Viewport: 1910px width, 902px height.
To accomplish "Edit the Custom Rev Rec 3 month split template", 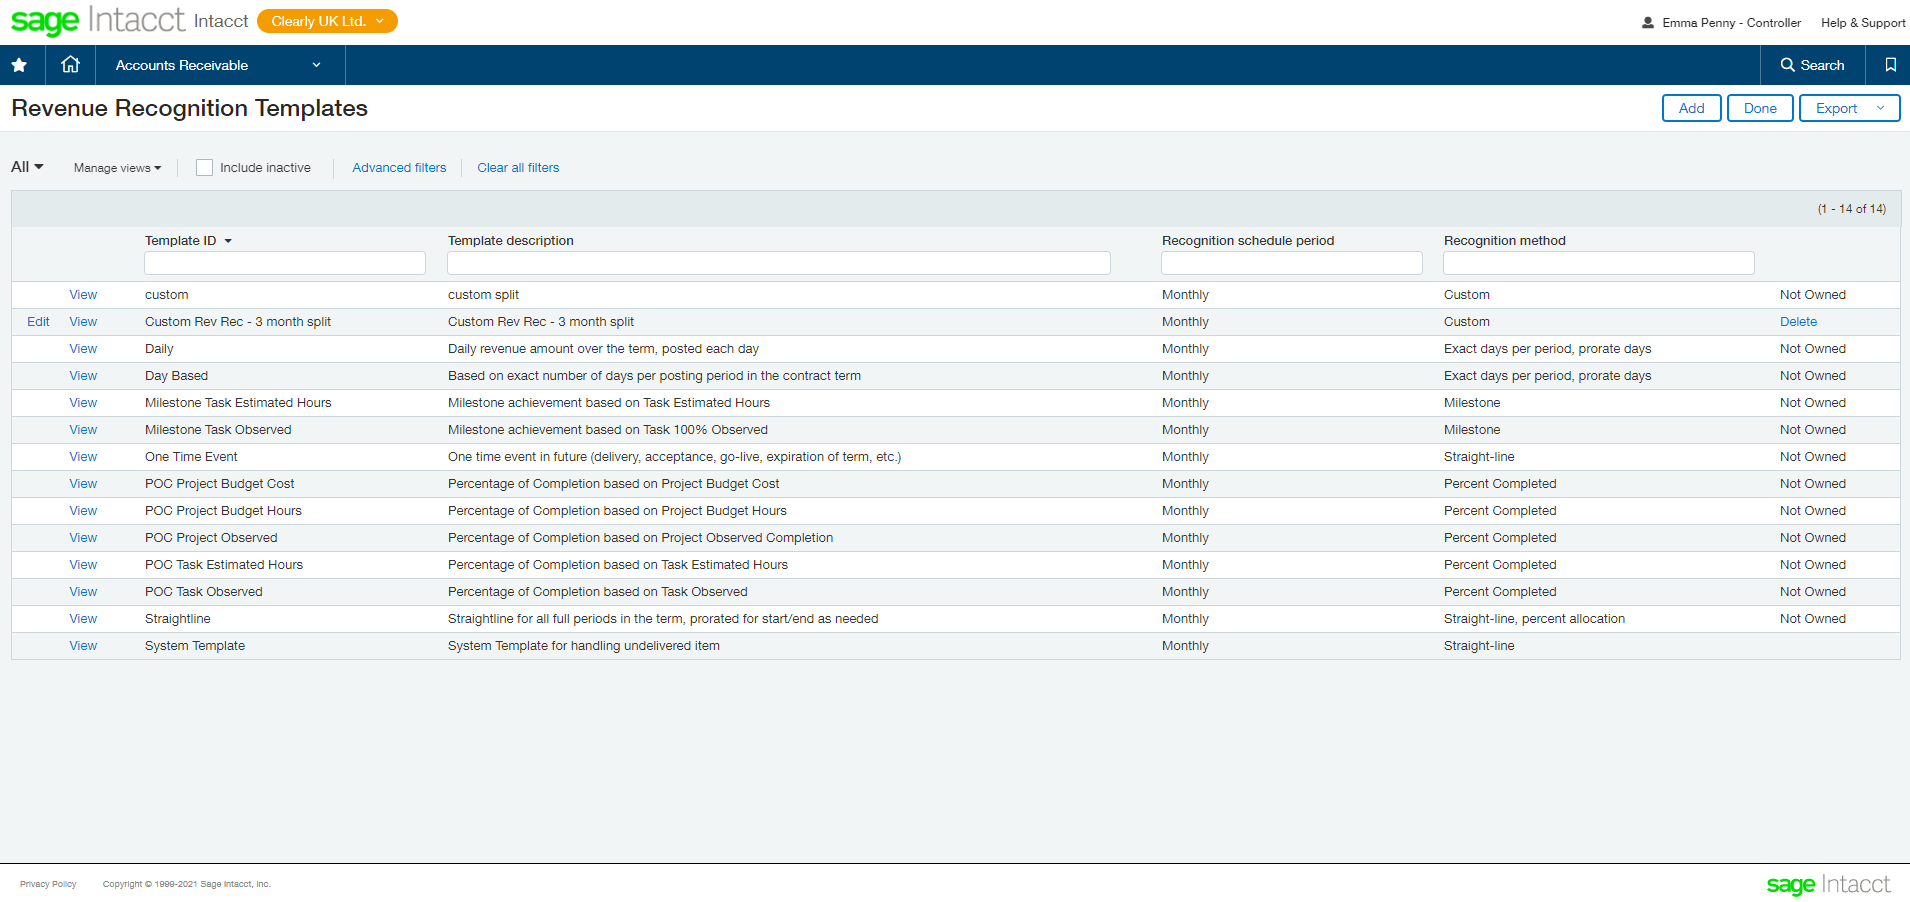I will (x=38, y=321).
